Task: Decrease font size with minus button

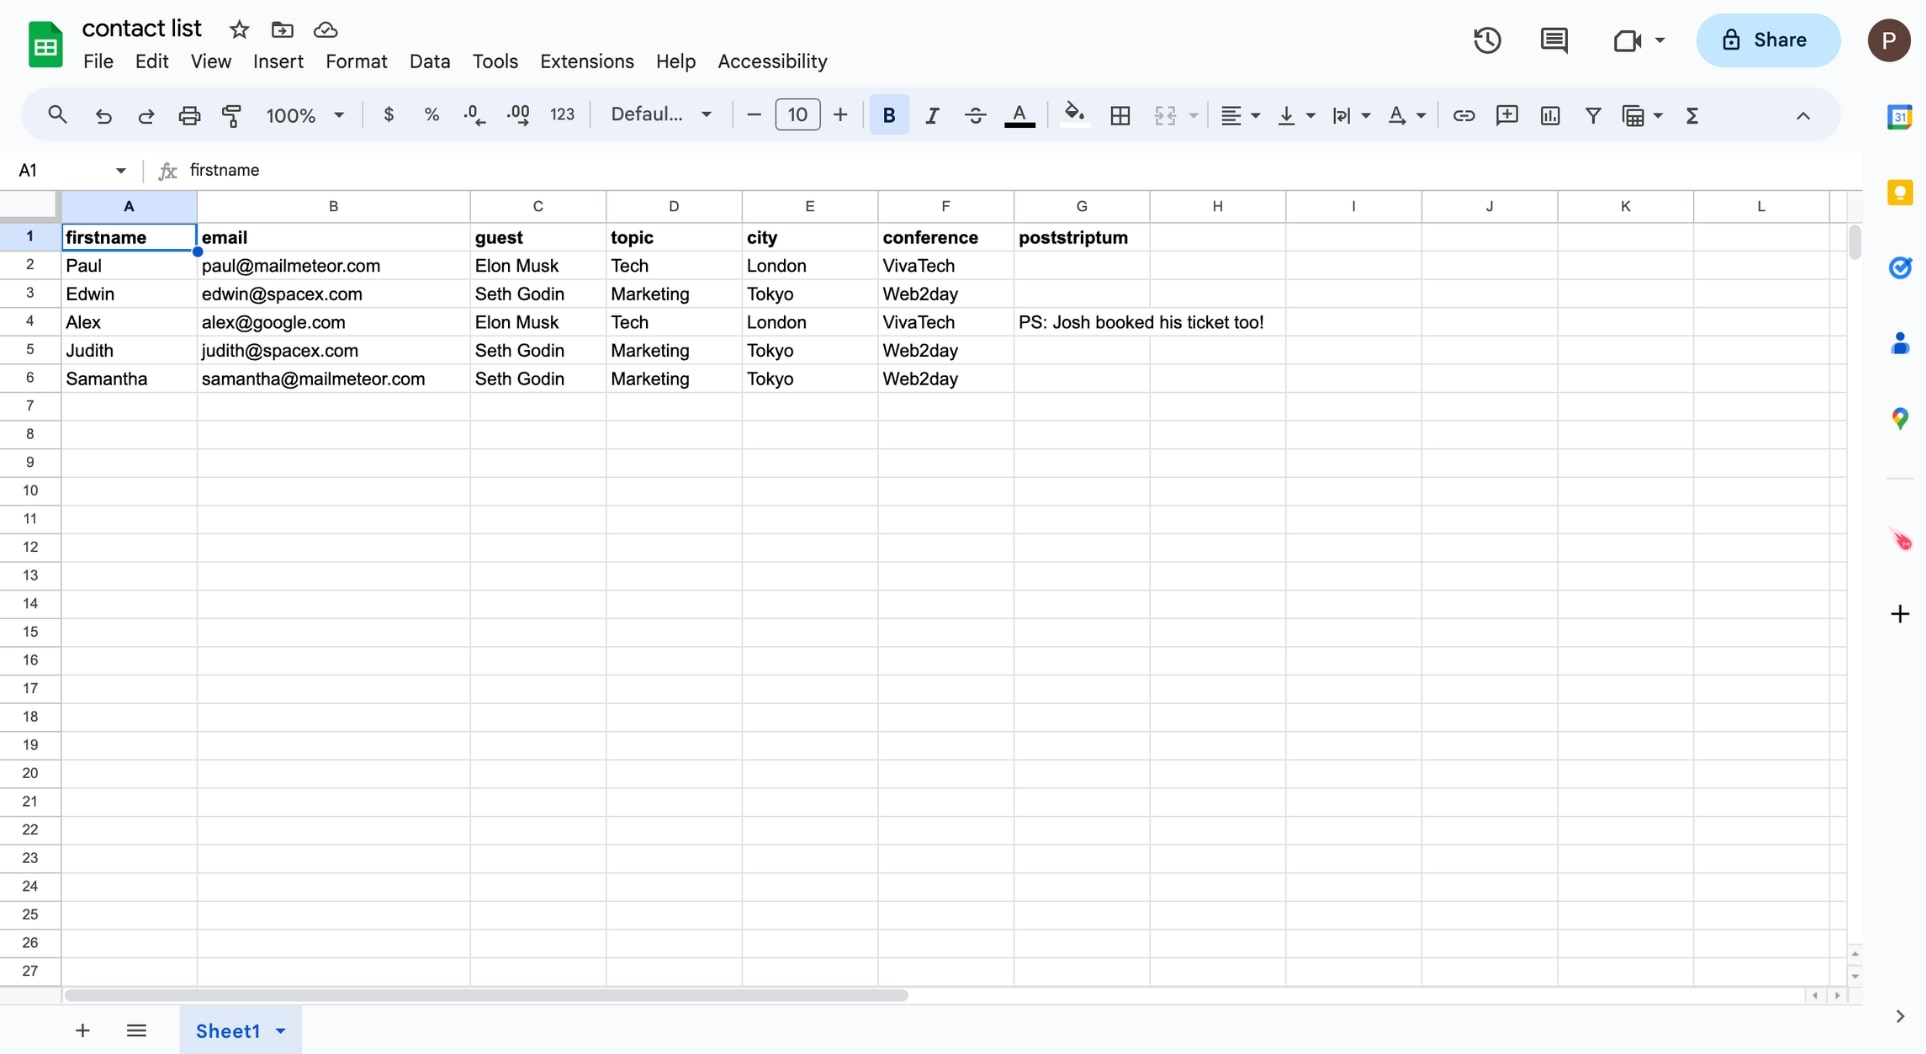Action: pos(754,115)
